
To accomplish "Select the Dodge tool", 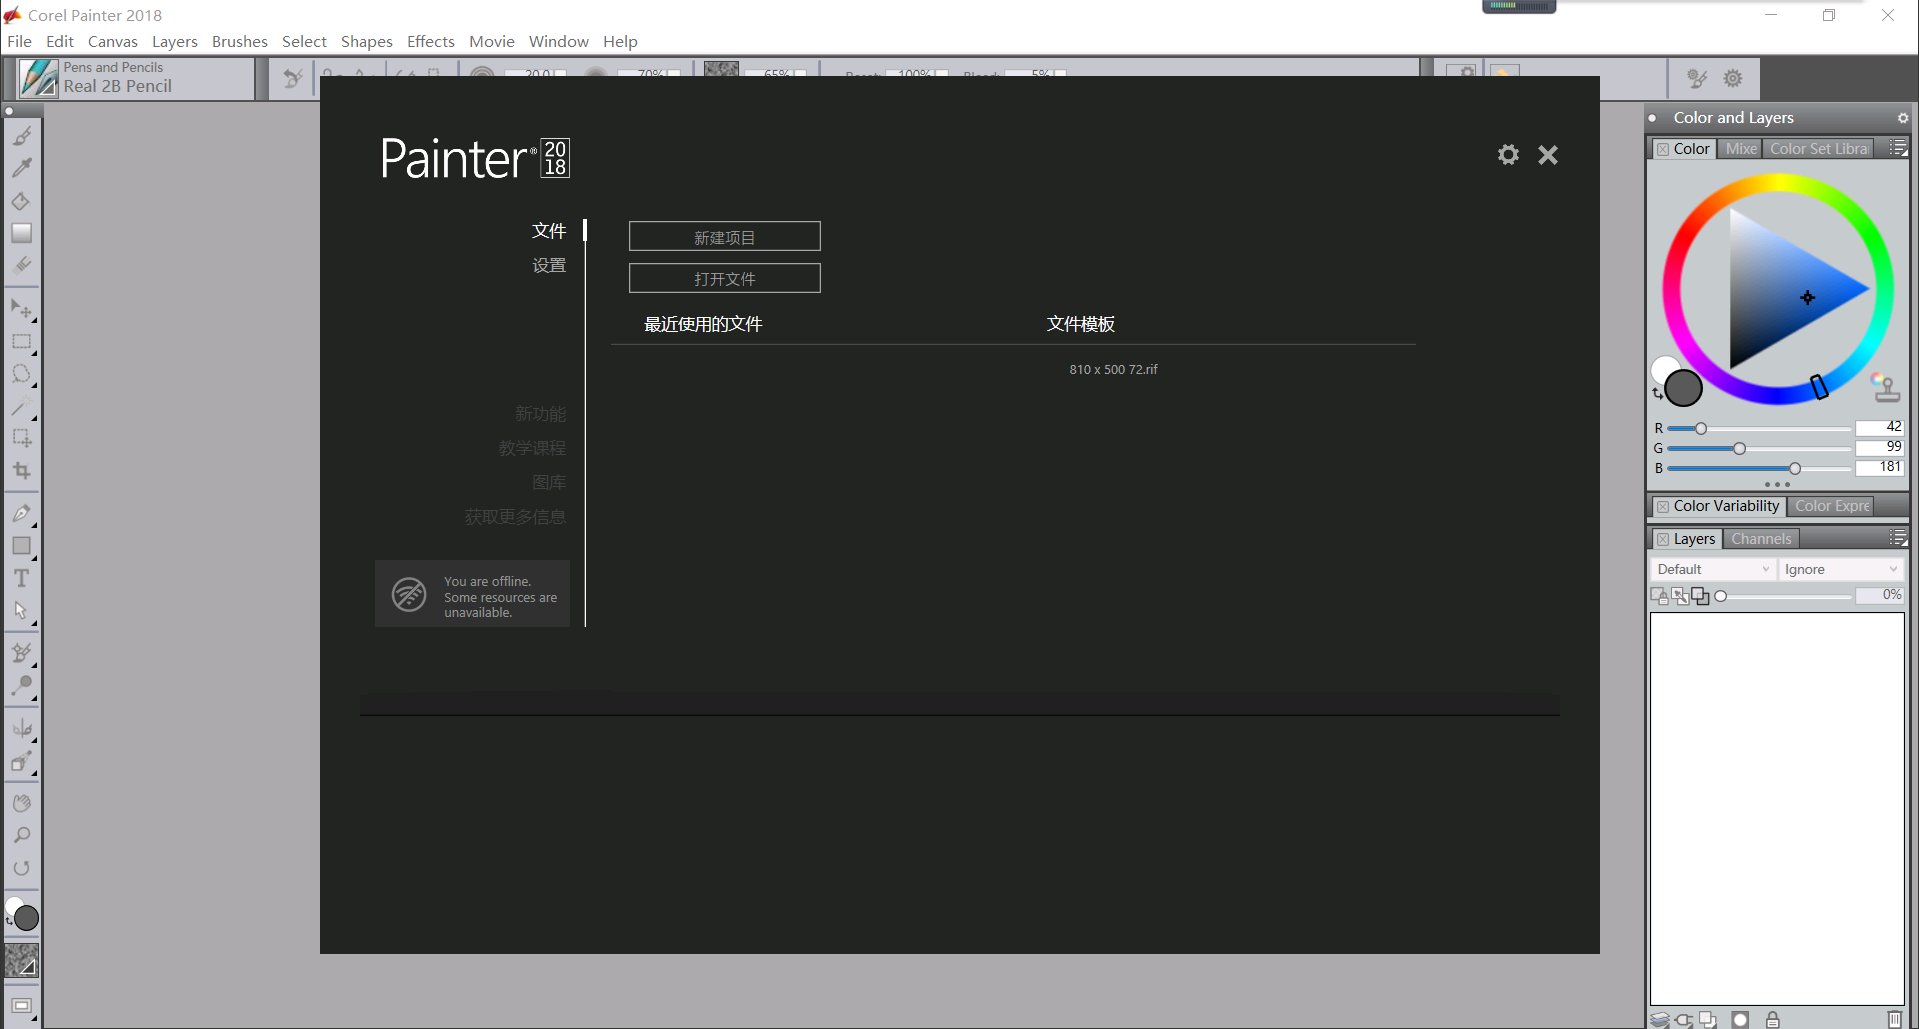I will (x=21, y=686).
